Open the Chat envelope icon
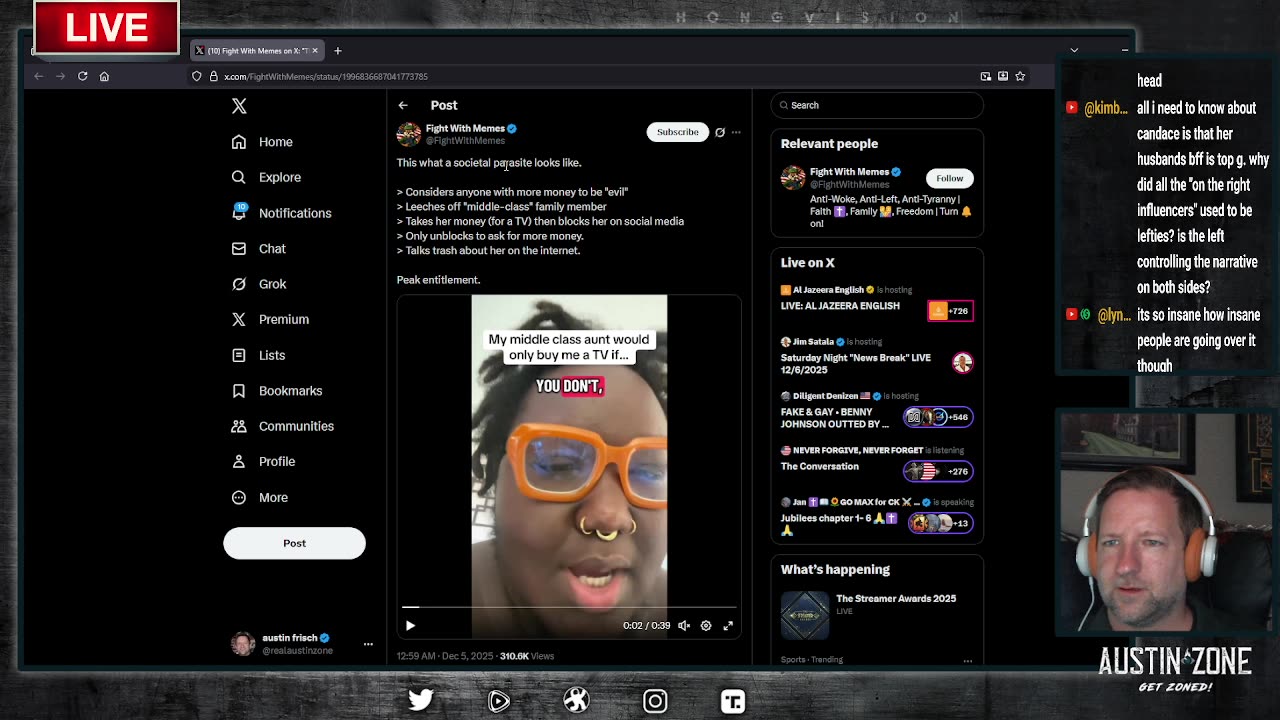 coord(239,248)
